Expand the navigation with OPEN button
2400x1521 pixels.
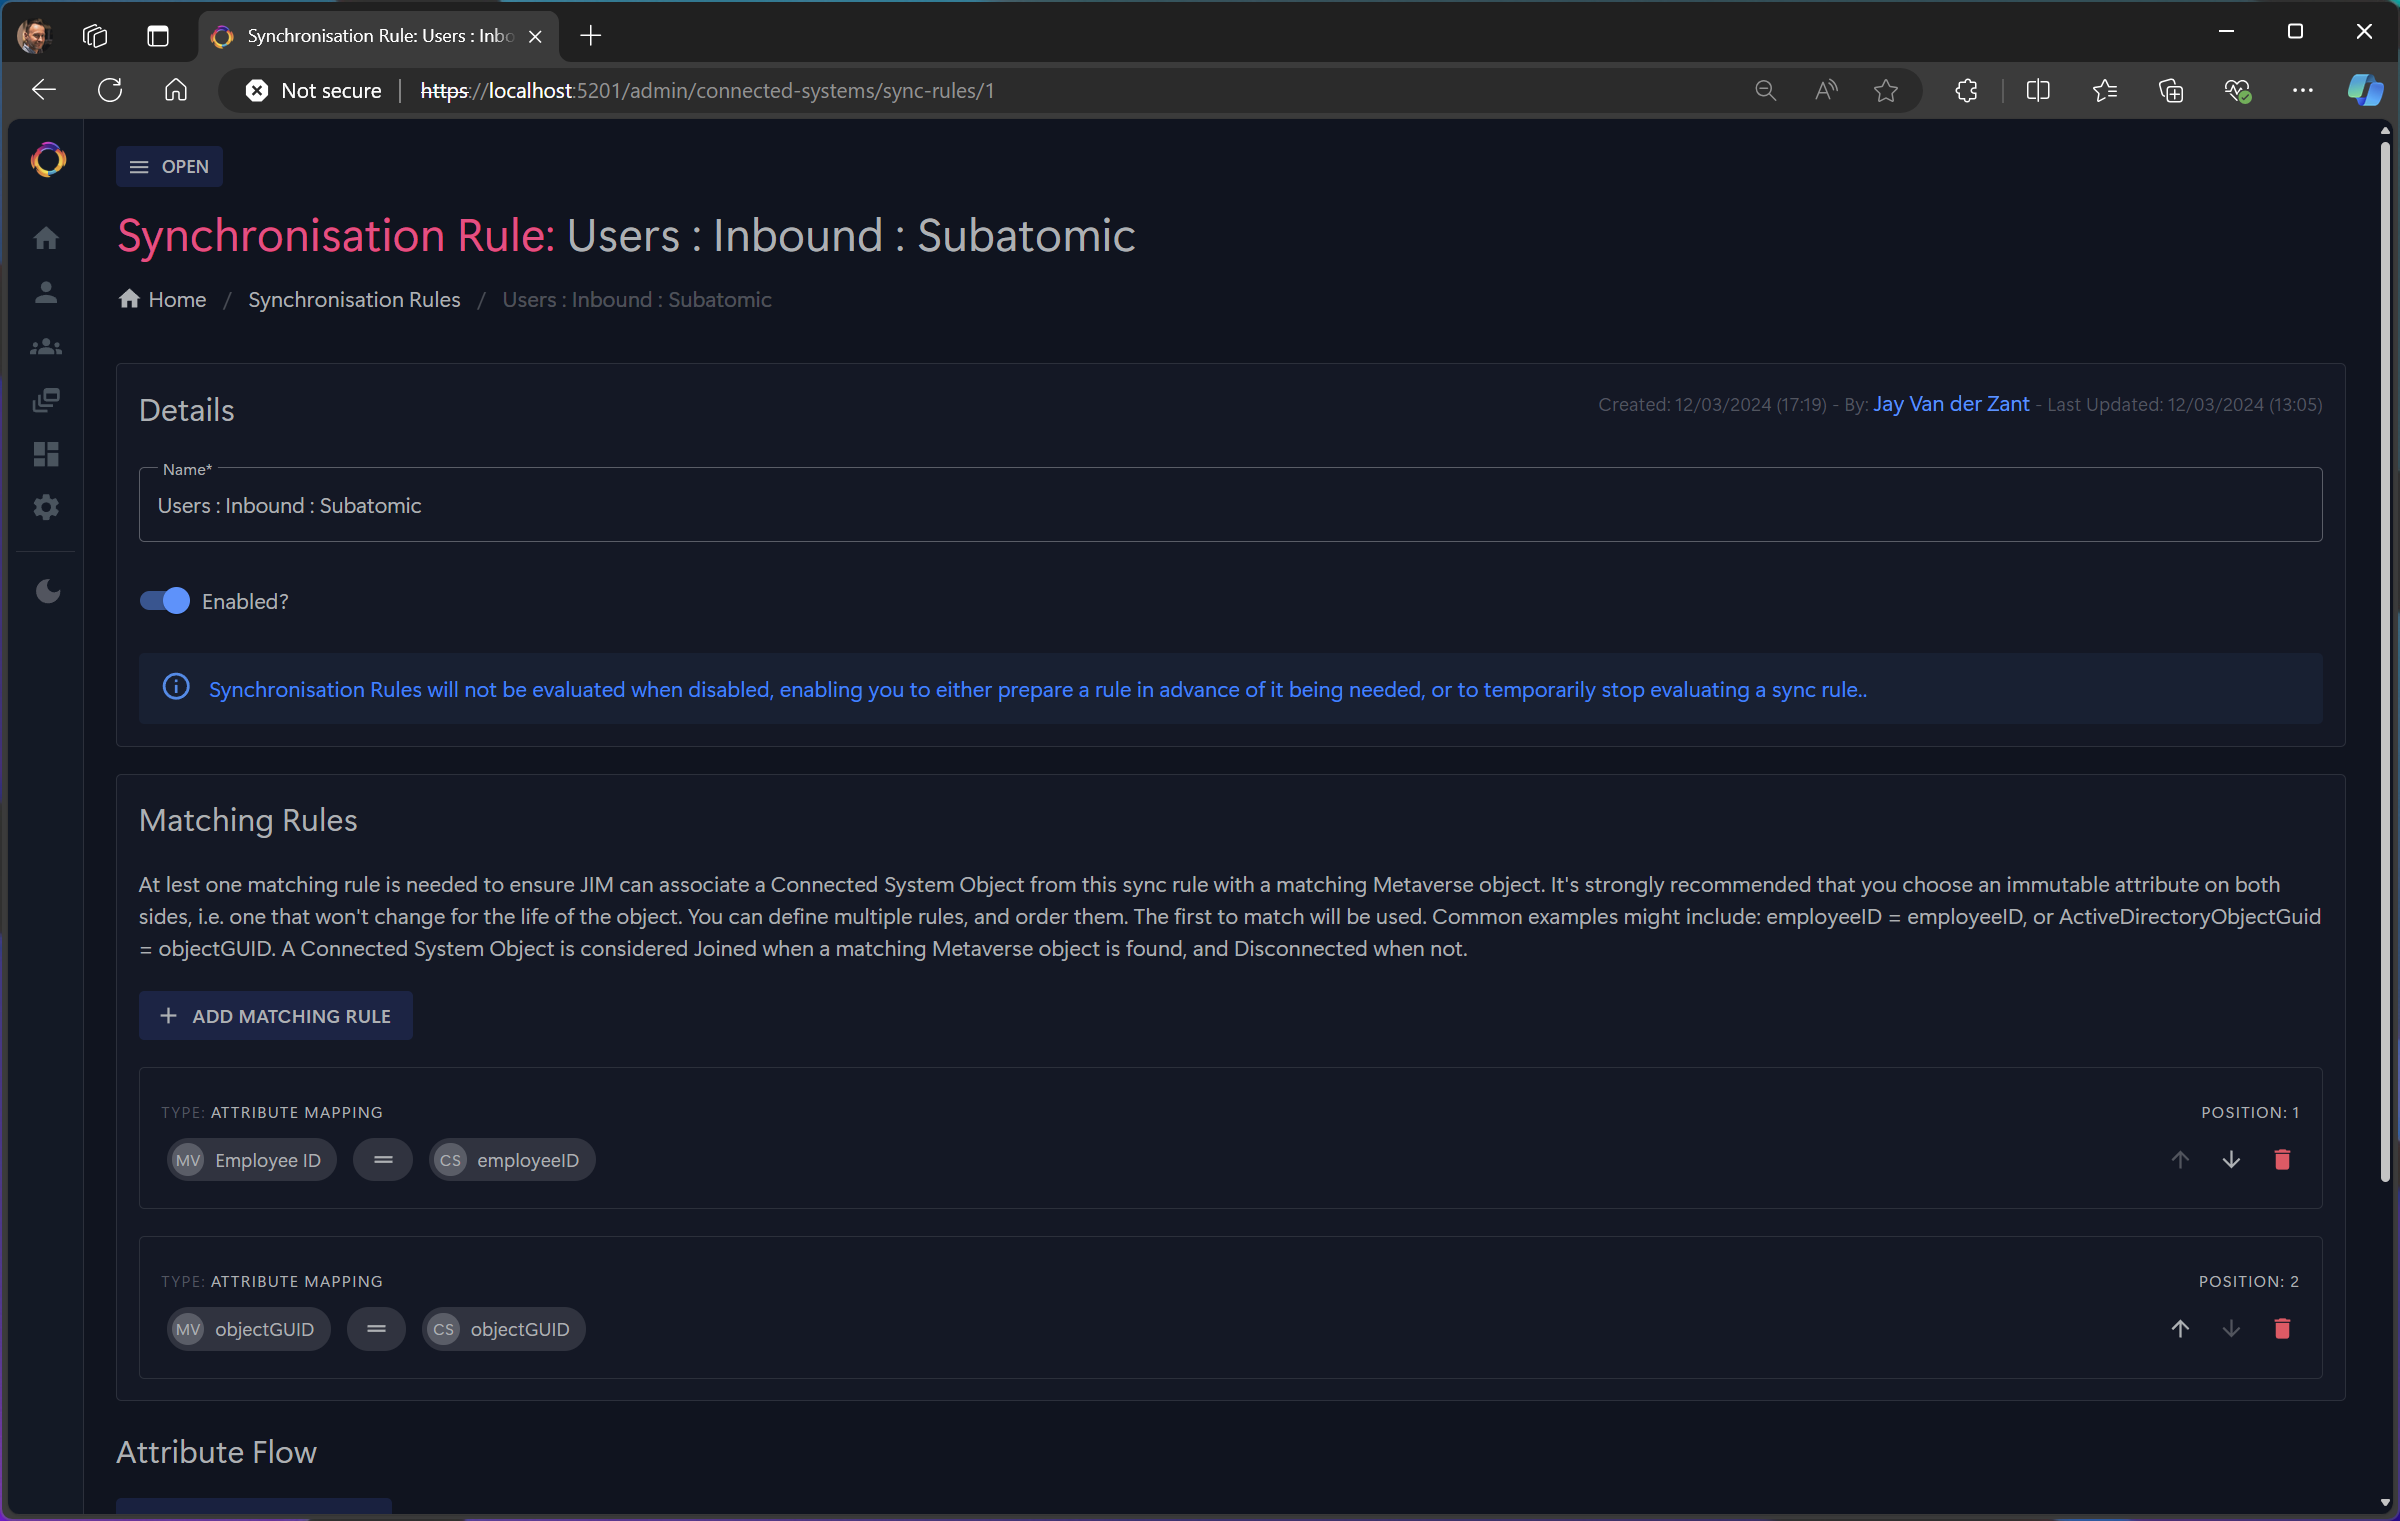click(x=169, y=167)
